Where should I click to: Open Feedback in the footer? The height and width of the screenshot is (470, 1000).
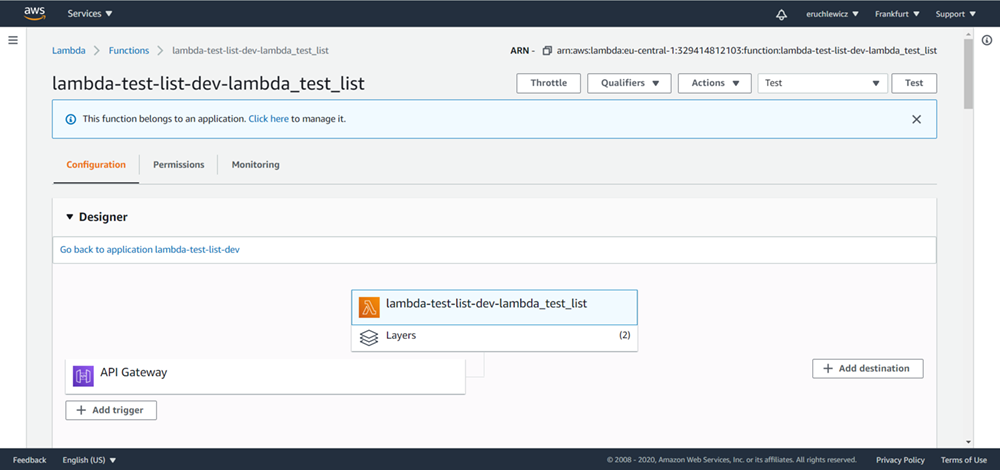click(x=29, y=460)
